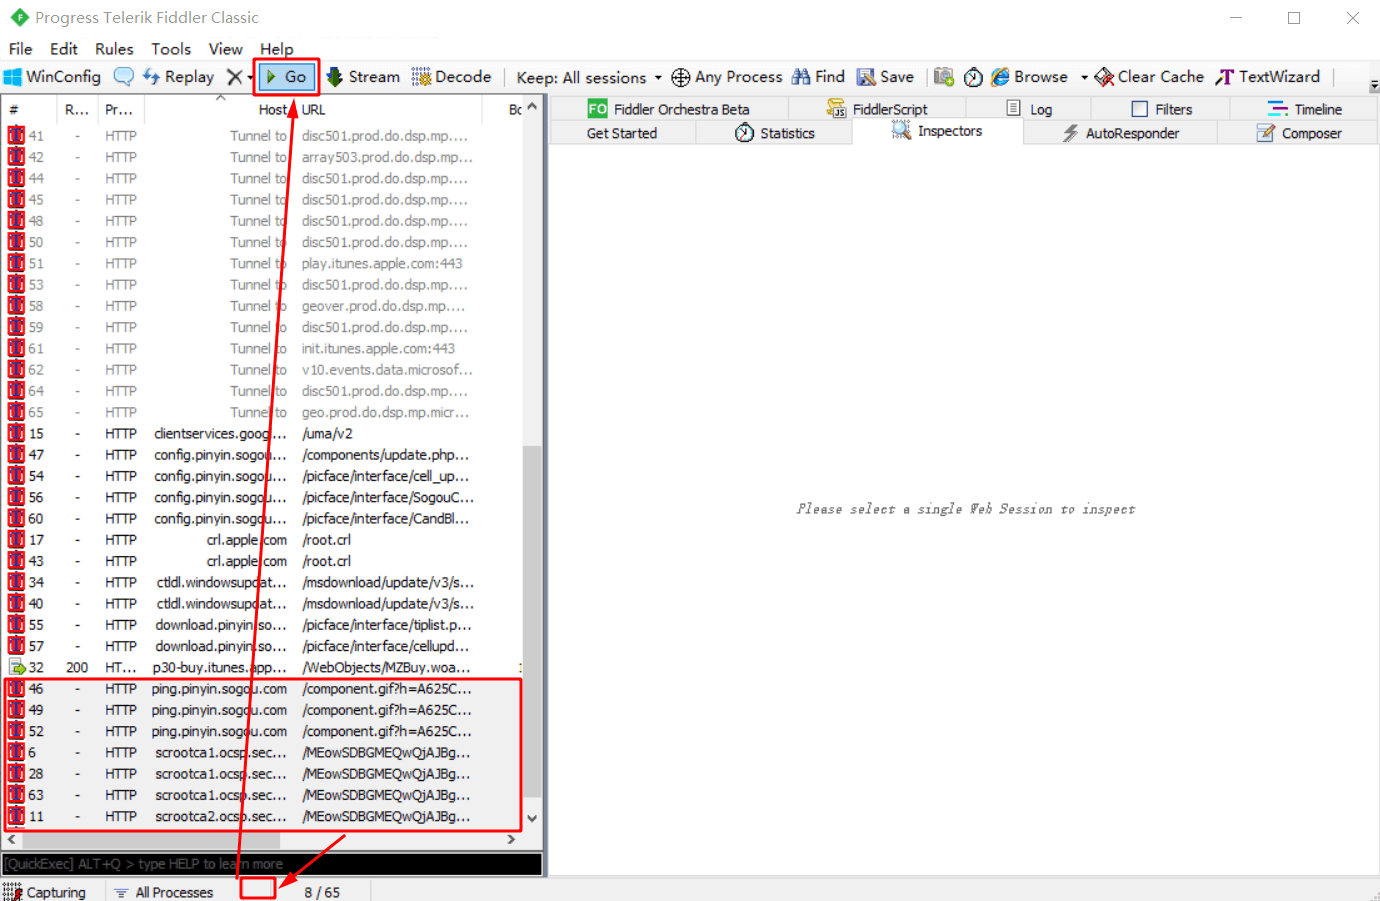Click Clear Cache in toolbar
Viewport: 1380px width, 901px height.
coord(1150,77)
